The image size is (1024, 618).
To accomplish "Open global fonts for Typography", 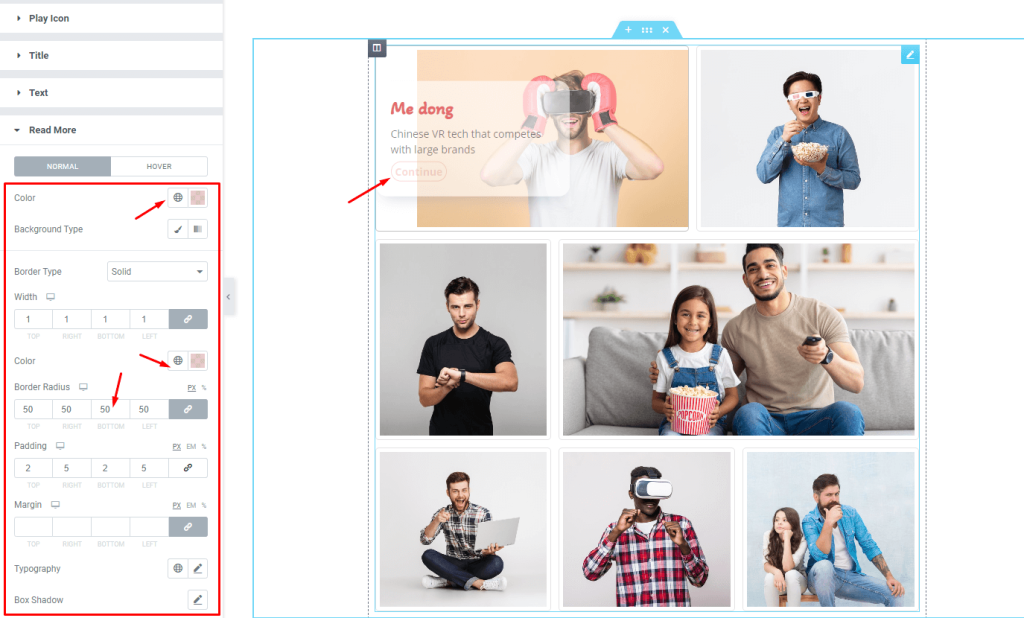I will [178, 568].
